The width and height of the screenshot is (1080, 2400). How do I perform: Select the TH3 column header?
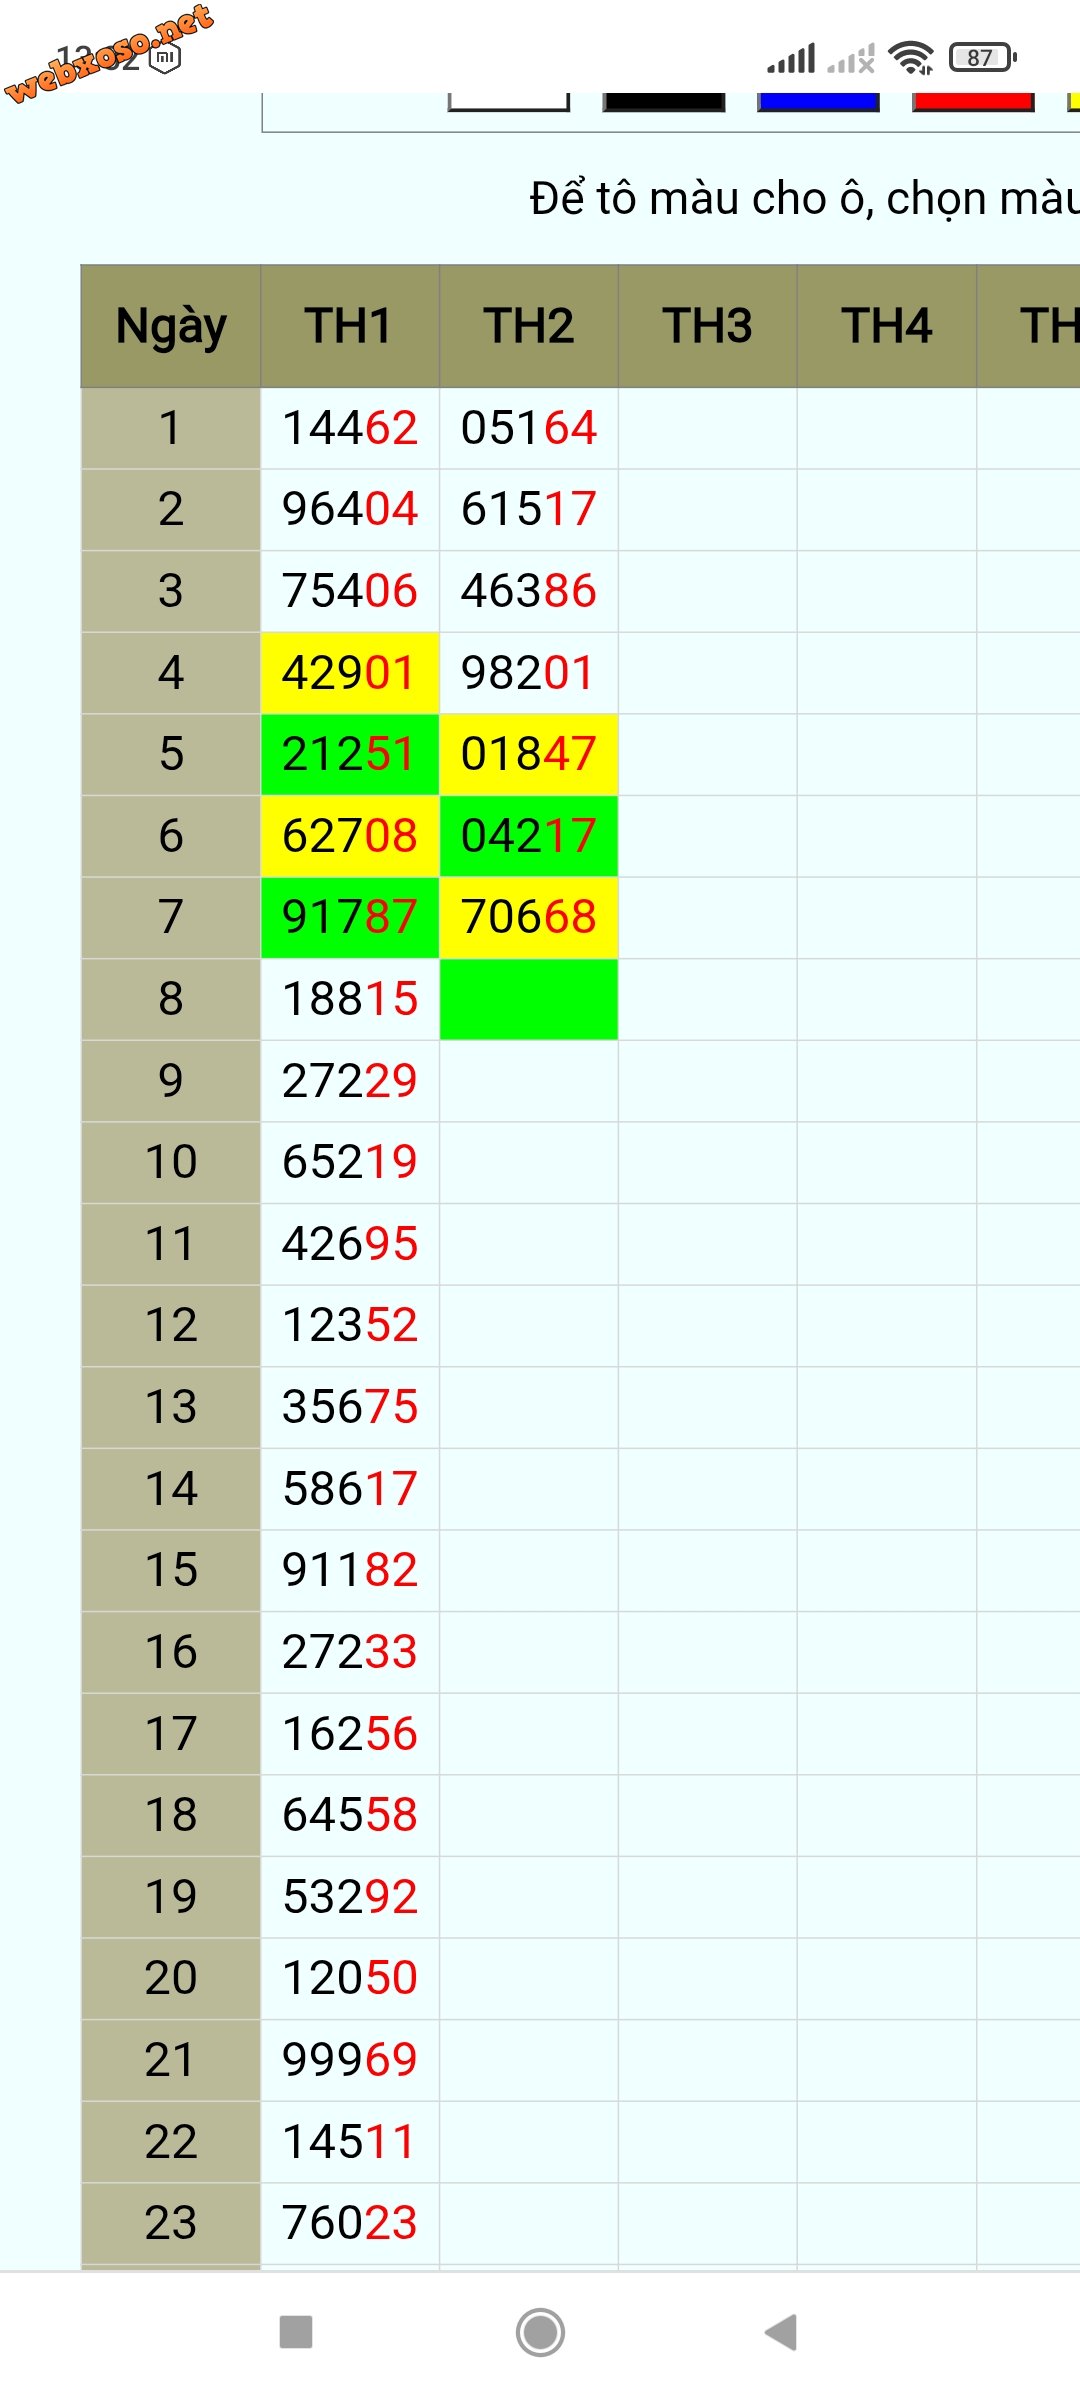(708, 326)
